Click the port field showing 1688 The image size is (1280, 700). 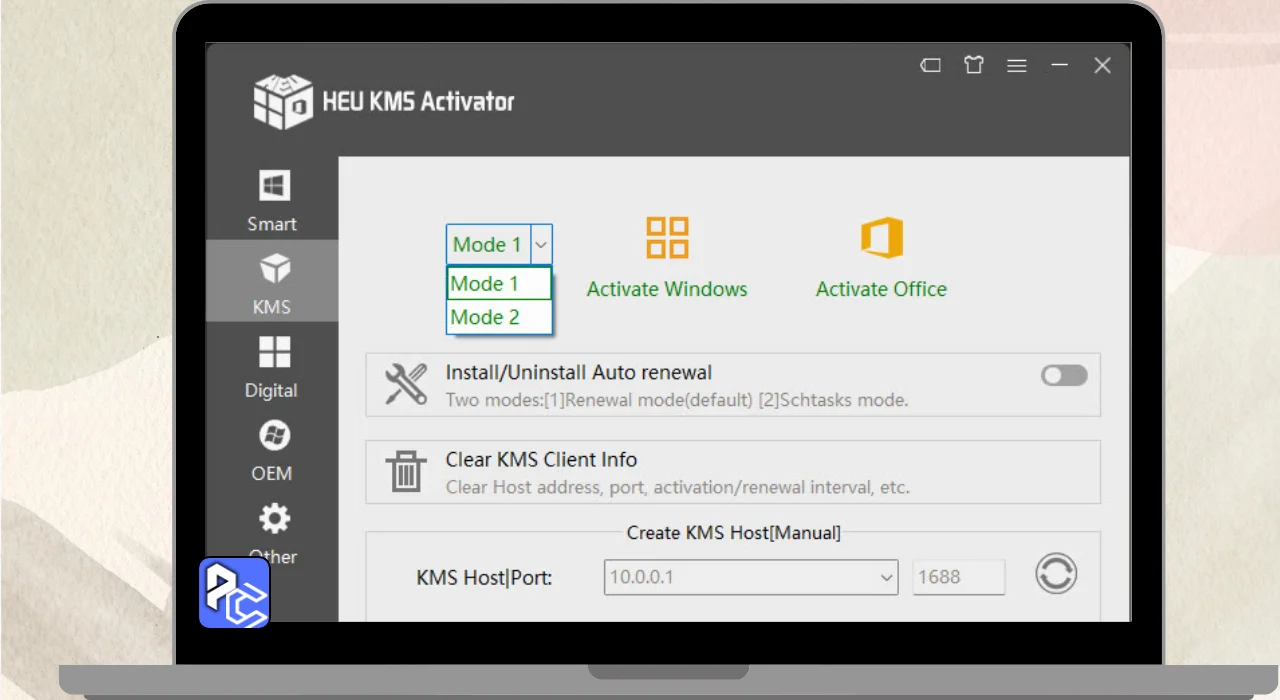click(958, 577)
